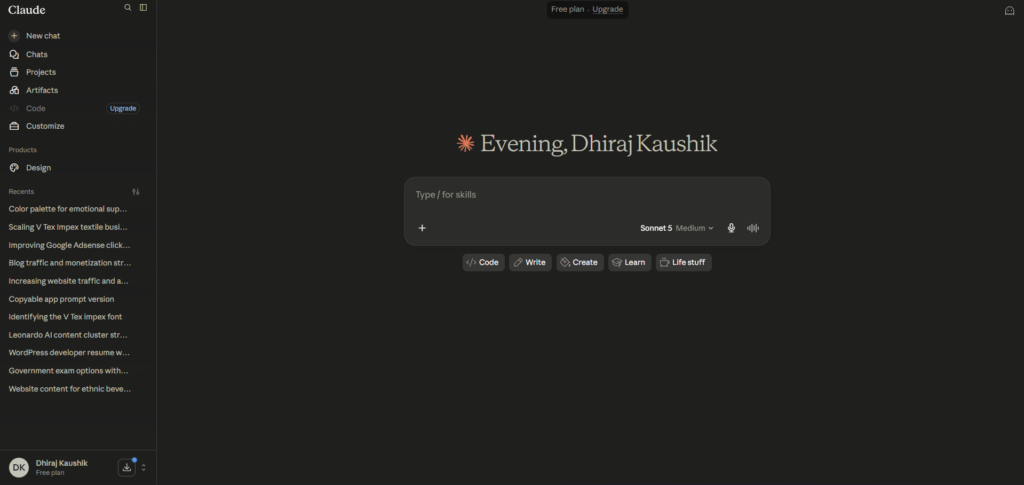Click the speech-bubbles icon beside Chats
The width and height of the screenshot is (1024, 485).
tap(14, 54)
